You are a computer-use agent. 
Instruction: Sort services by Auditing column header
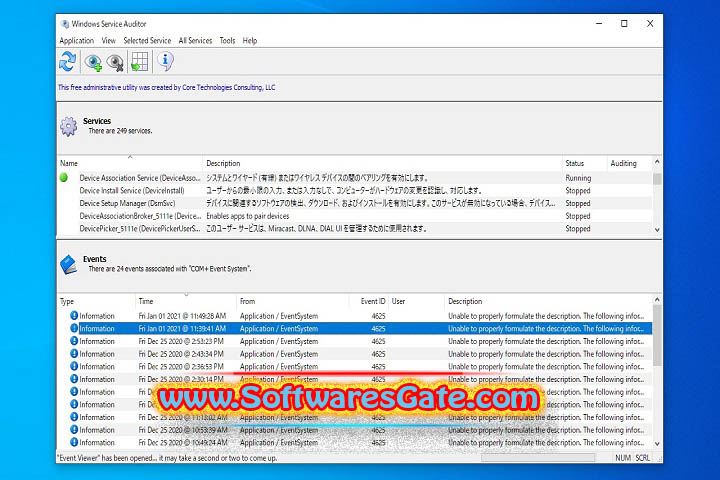tap(630, 164)
